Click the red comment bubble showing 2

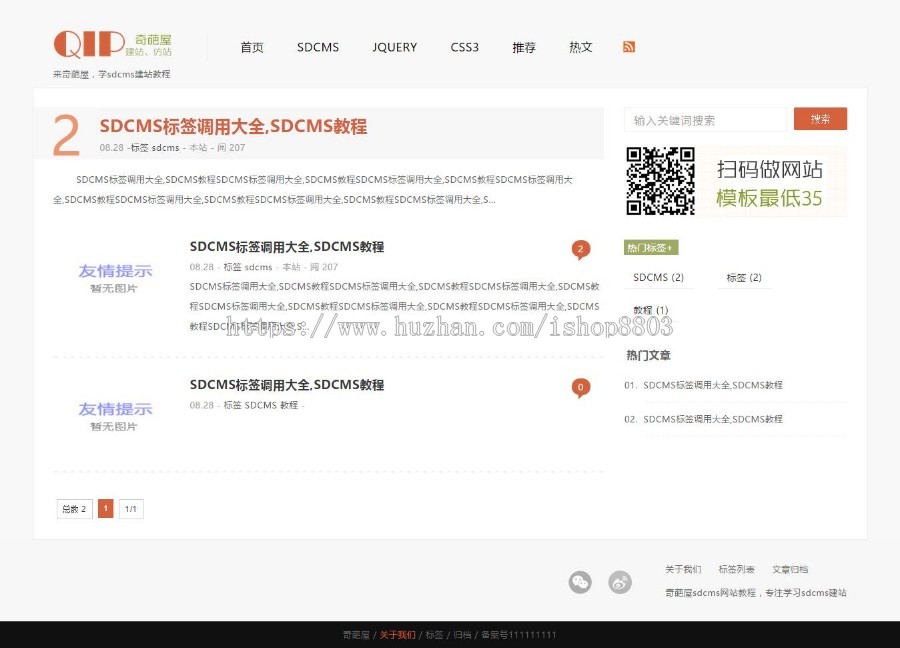click(x=581, y=249)
